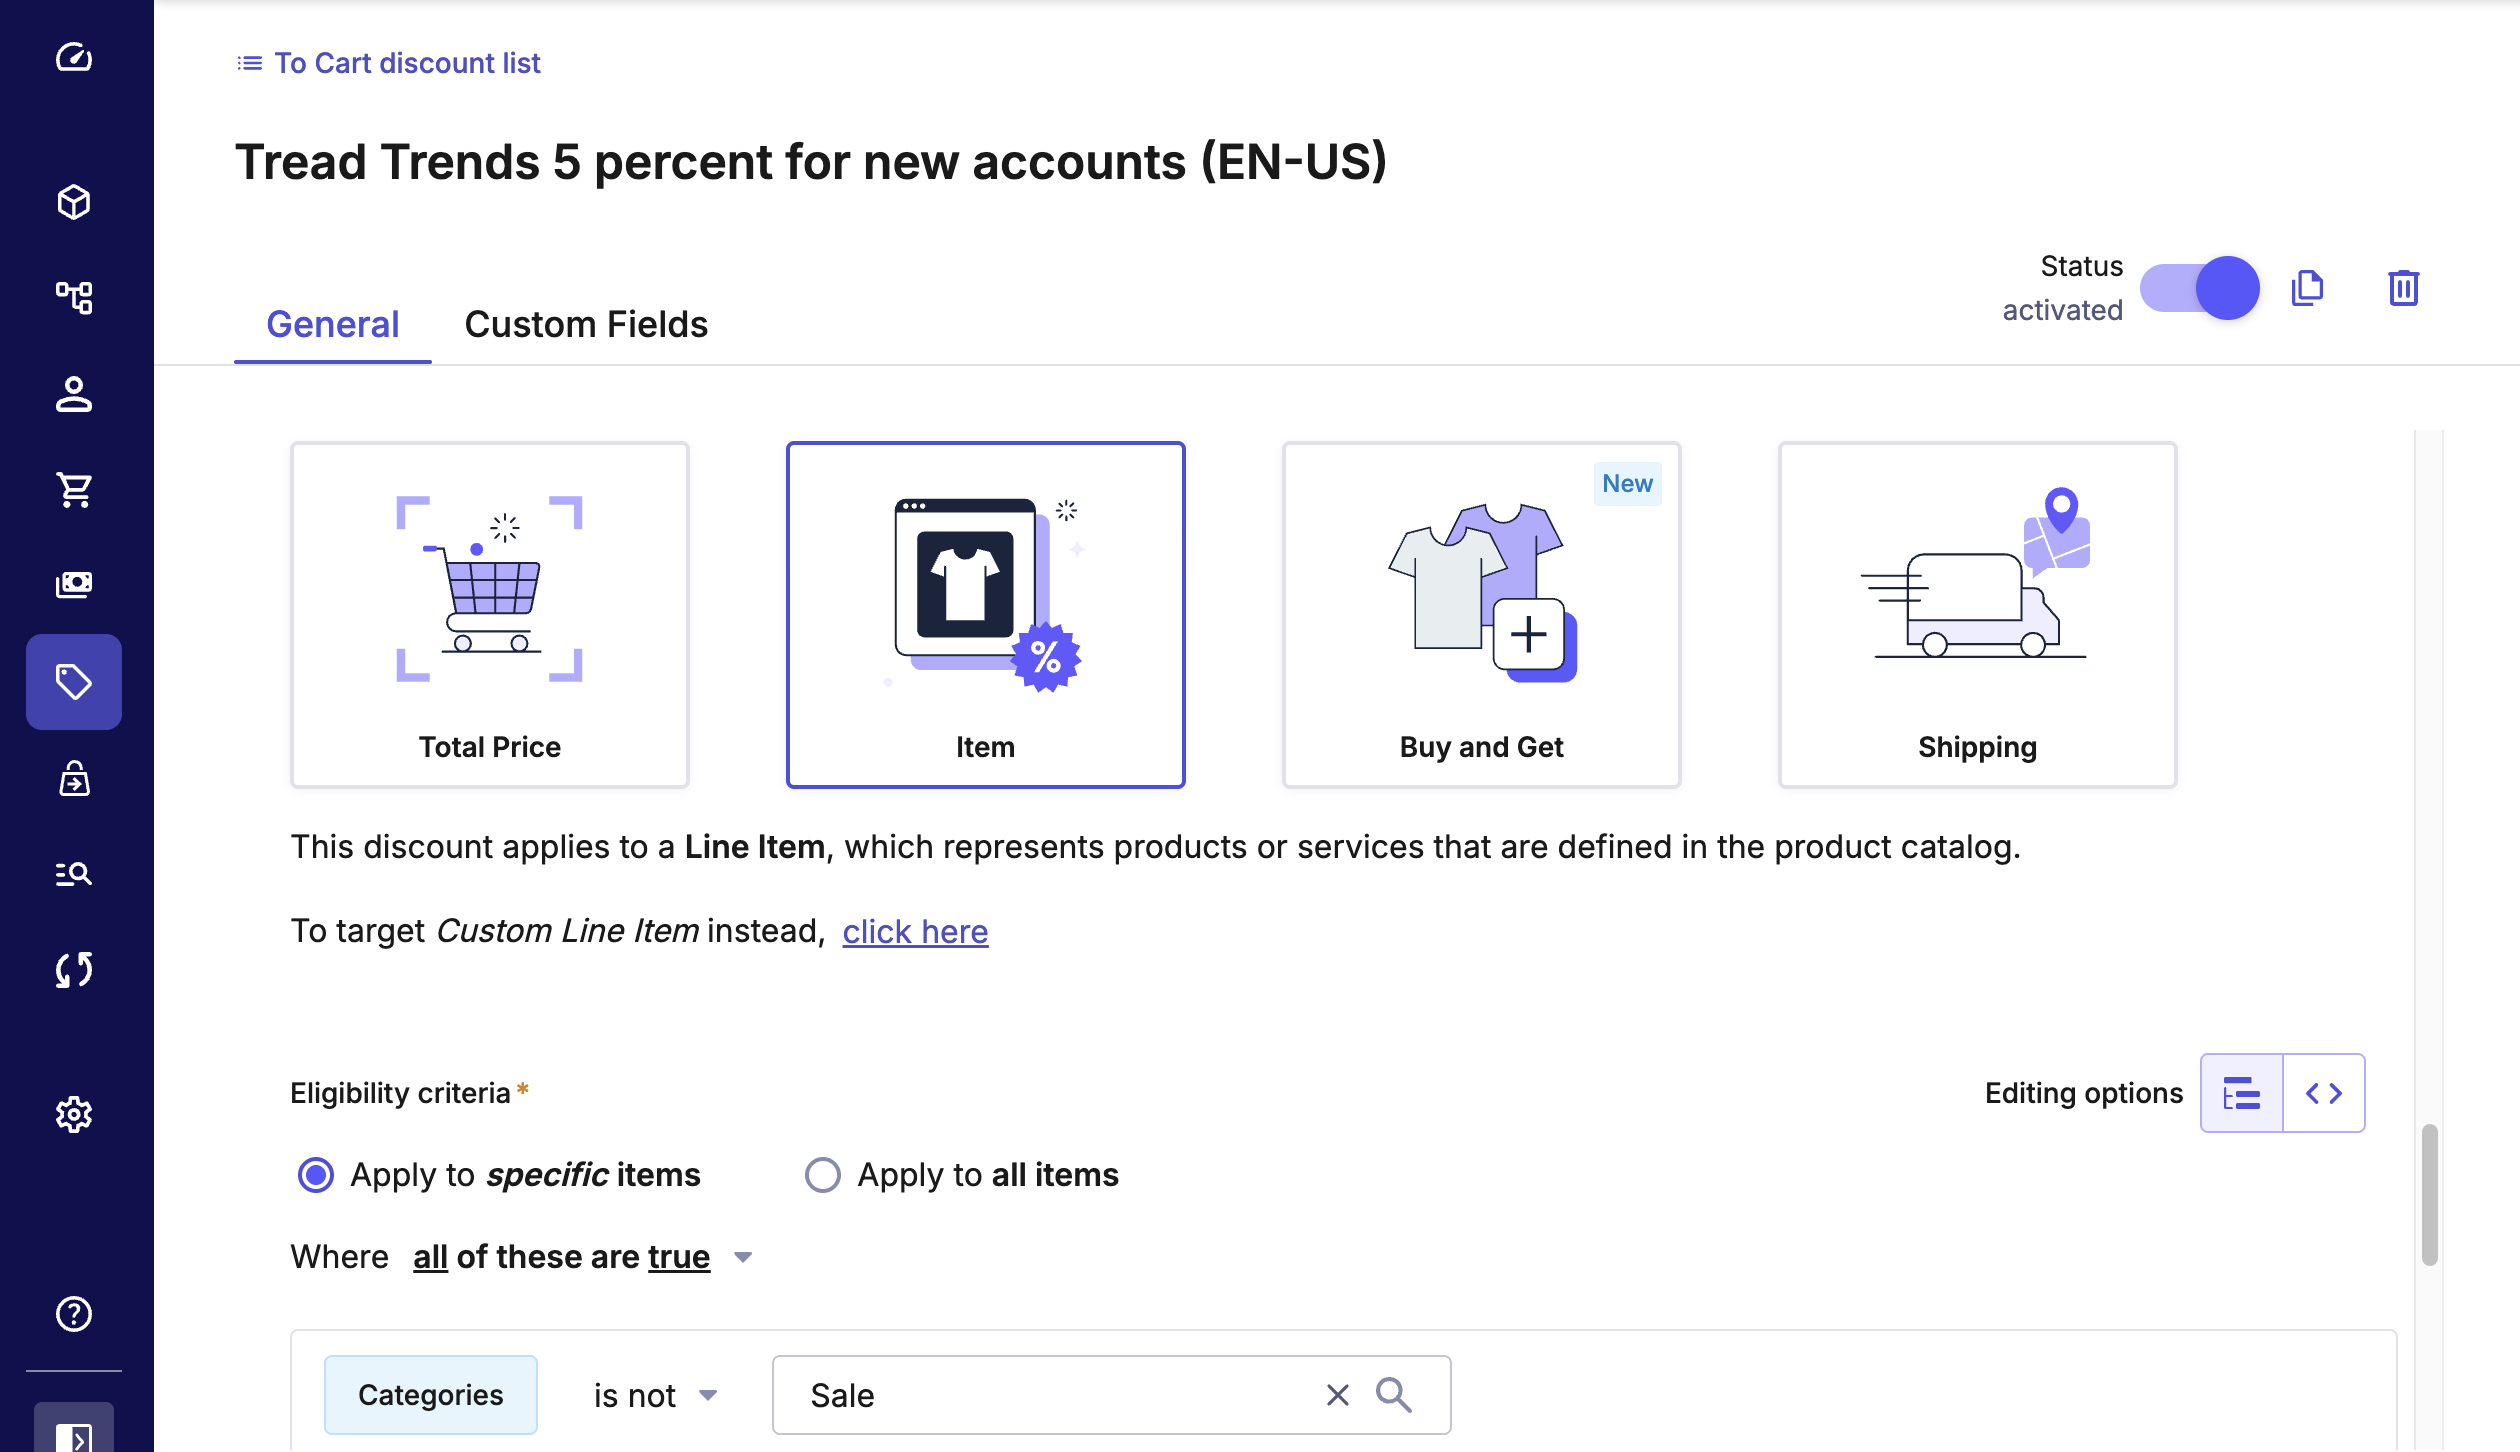This screenshot has height=1452, width=2520.
Task: Select the General tab
Action: [x=332, y=324]
